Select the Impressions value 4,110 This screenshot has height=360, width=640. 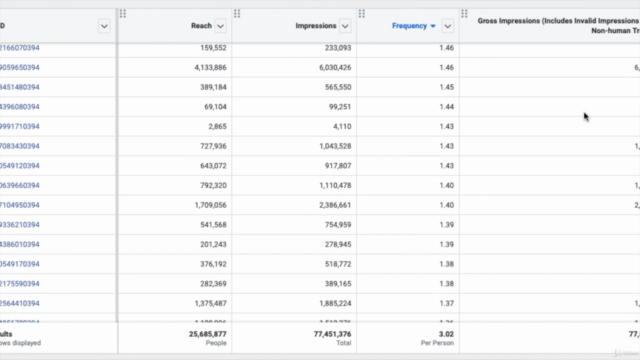click(342, 127)
